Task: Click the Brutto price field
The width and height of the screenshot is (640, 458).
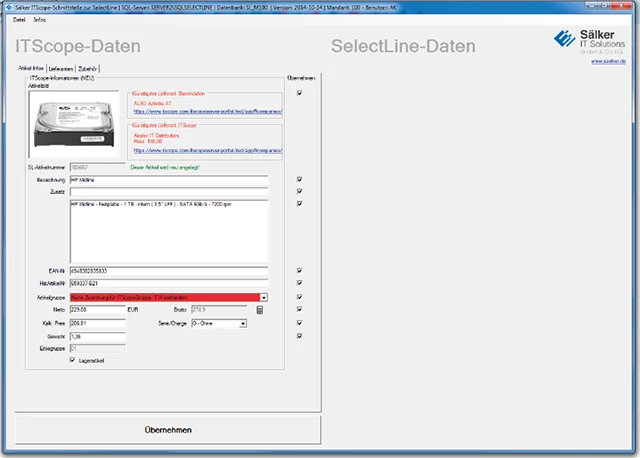Action: (219, 310)
